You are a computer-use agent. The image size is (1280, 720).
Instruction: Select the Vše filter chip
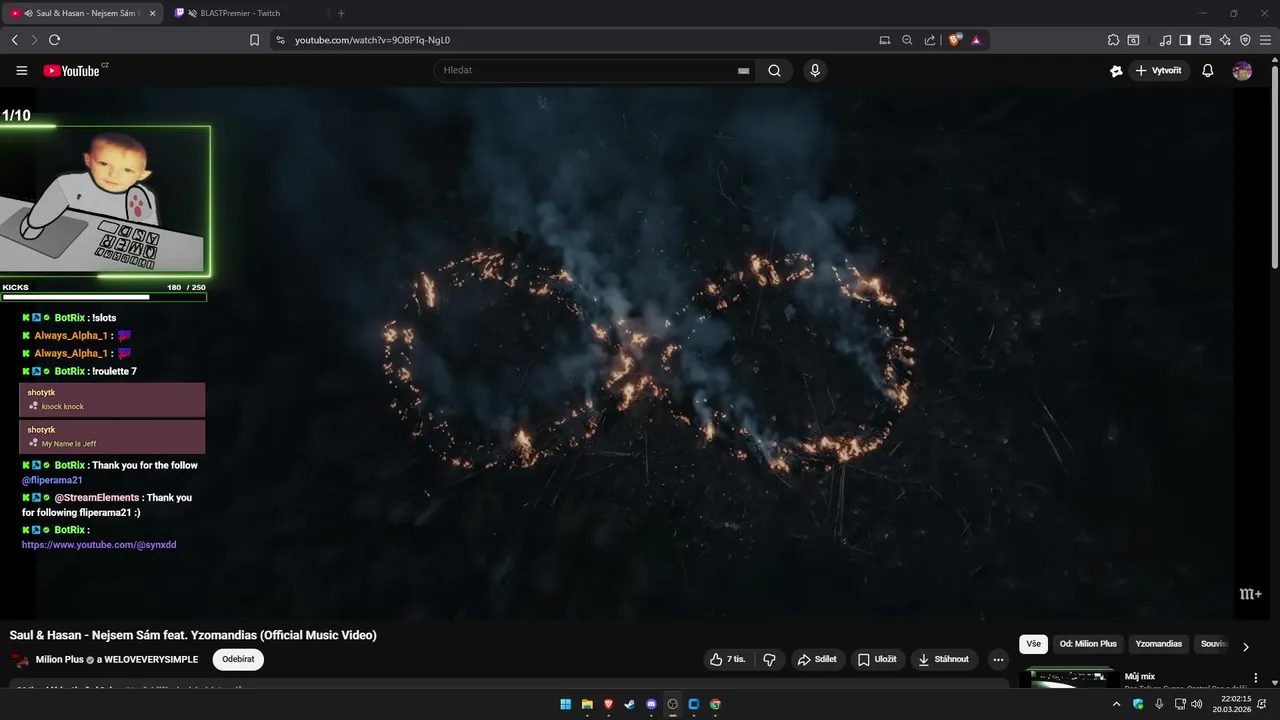point(1034,644)
